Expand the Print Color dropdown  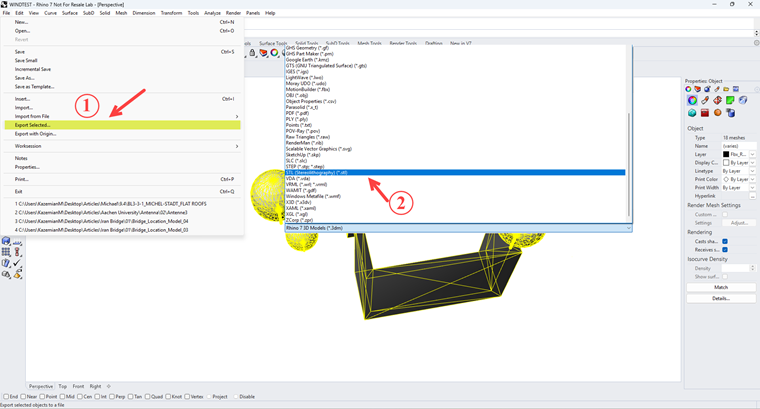point(752,179)
